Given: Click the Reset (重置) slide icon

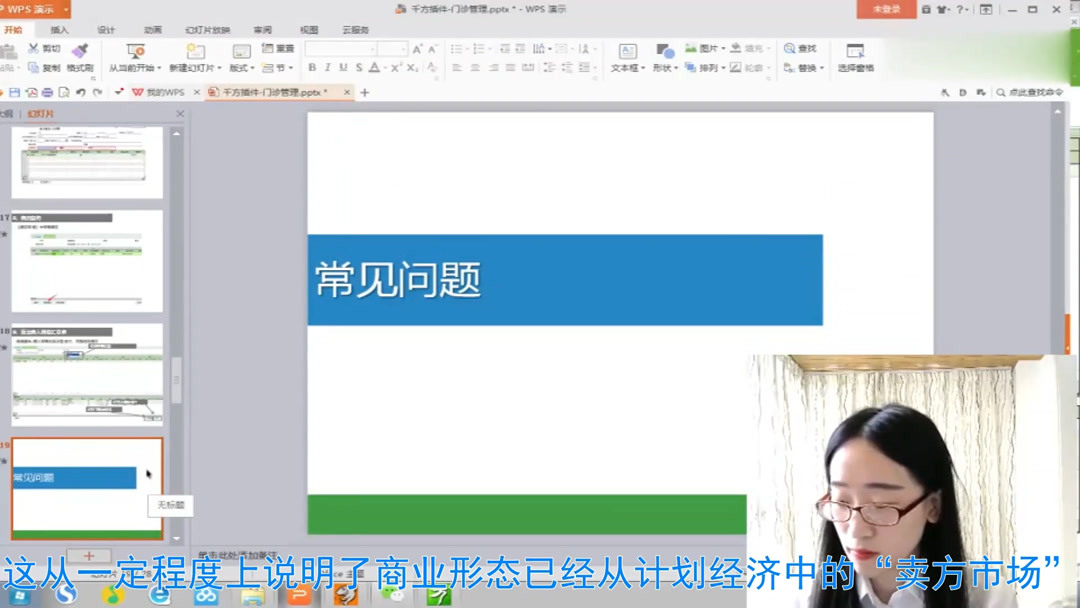Looking at the screenshot, I should 275,50.
